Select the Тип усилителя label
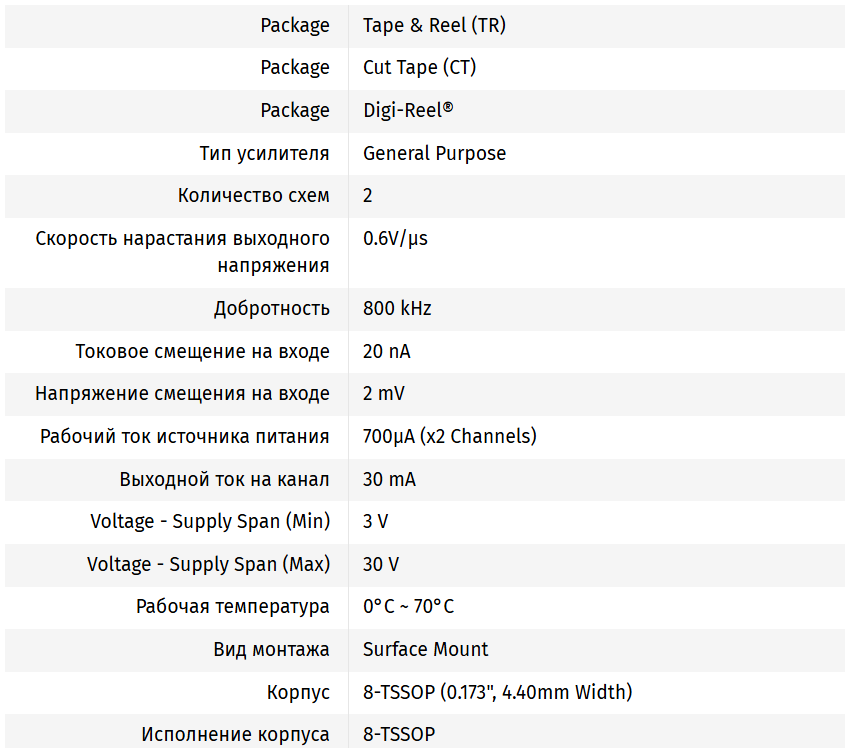The image size is (845, 748). (x=264, y=153)
